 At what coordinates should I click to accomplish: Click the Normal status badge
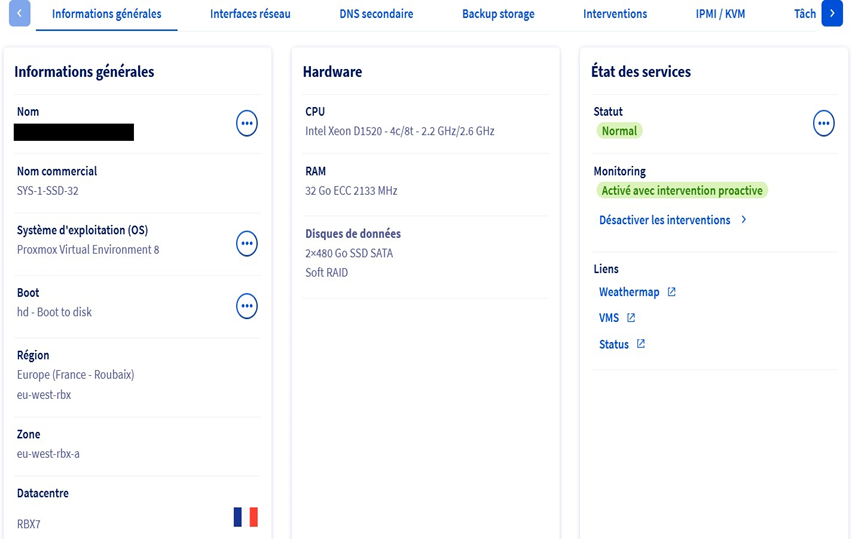pos(619,131)
